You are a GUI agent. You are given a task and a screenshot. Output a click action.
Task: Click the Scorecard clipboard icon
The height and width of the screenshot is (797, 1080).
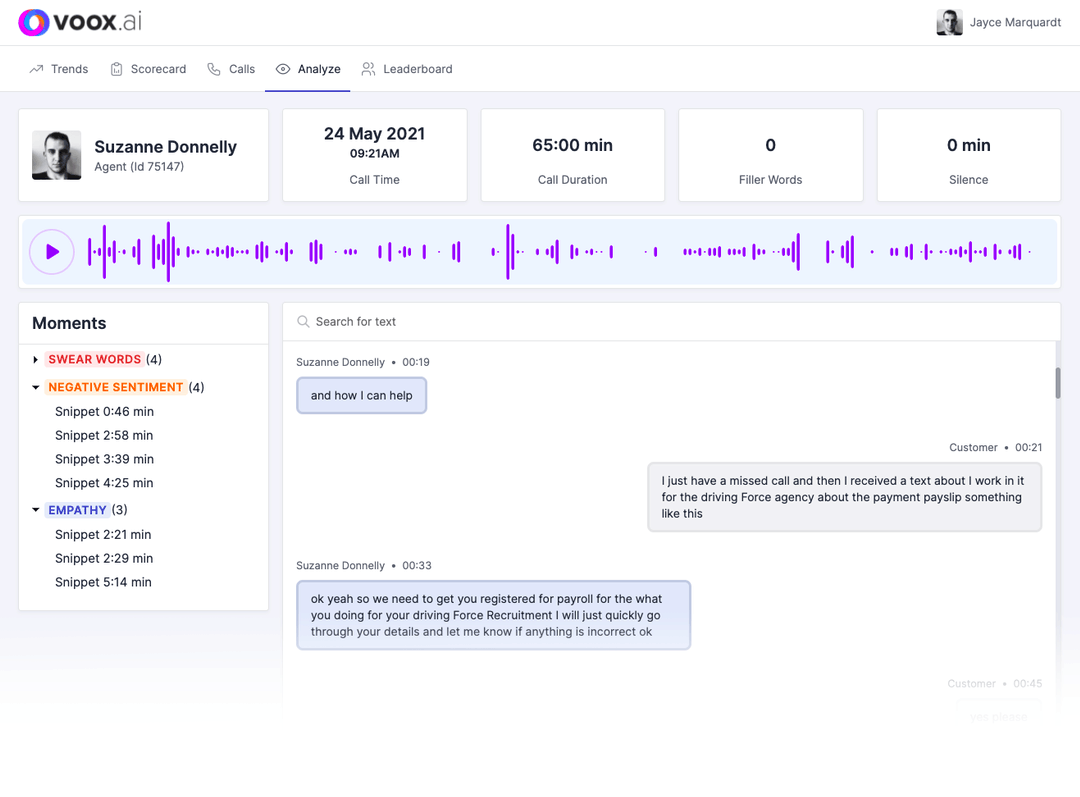pyautogui.click(x=117, y=69)
